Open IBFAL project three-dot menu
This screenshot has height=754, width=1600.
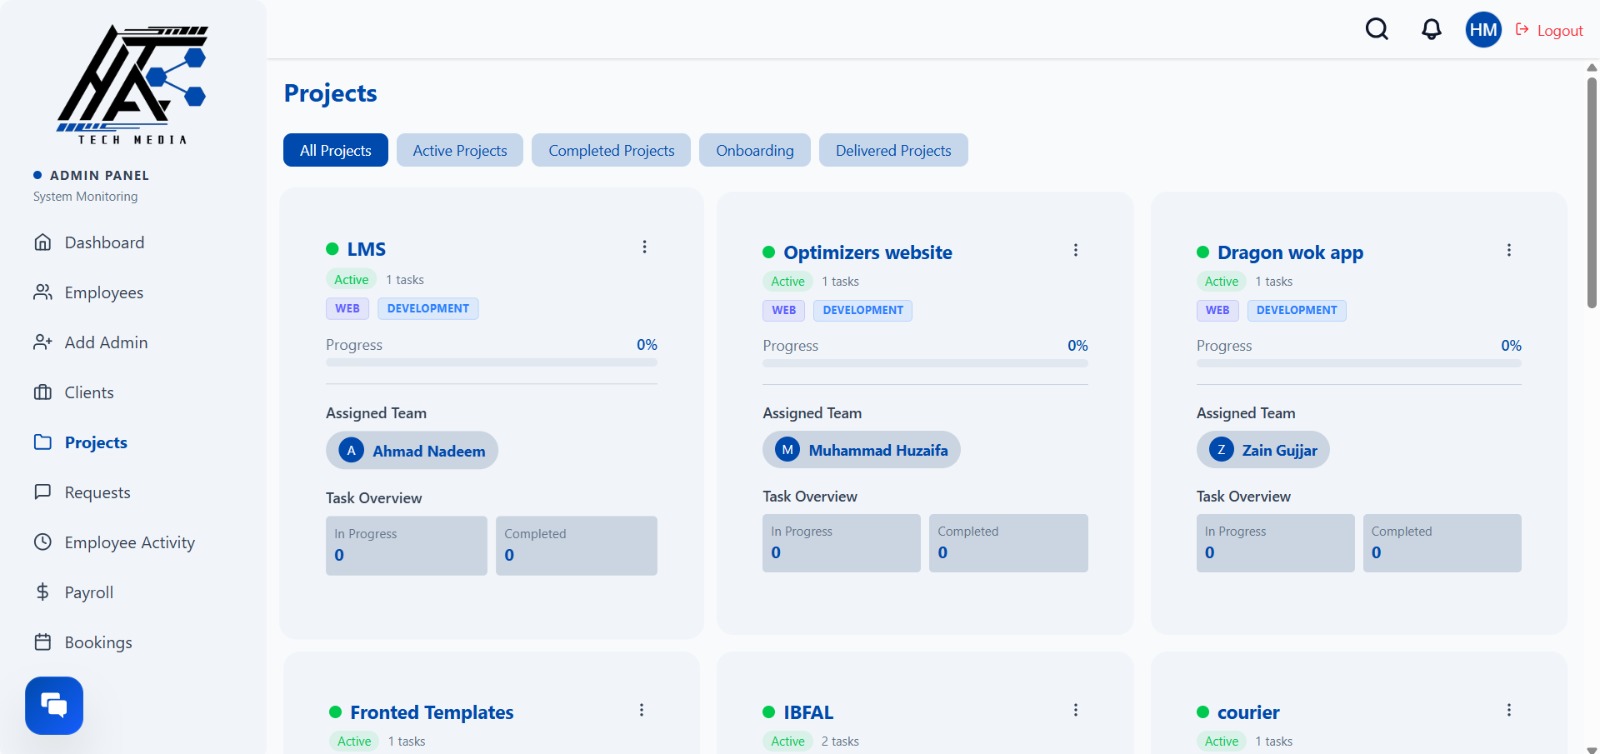(1075, 710)
